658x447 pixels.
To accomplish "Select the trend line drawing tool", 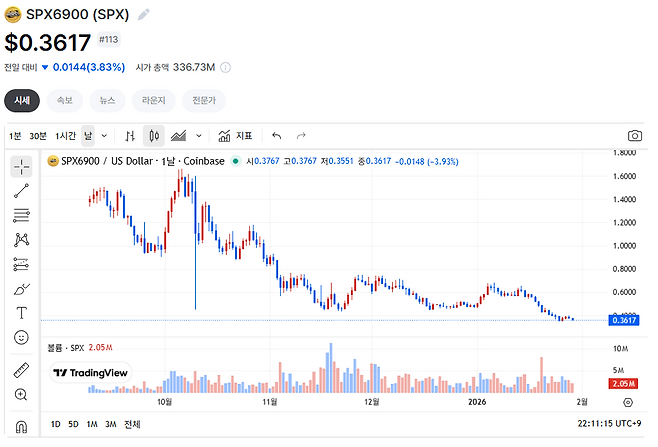I will [21, 190].
